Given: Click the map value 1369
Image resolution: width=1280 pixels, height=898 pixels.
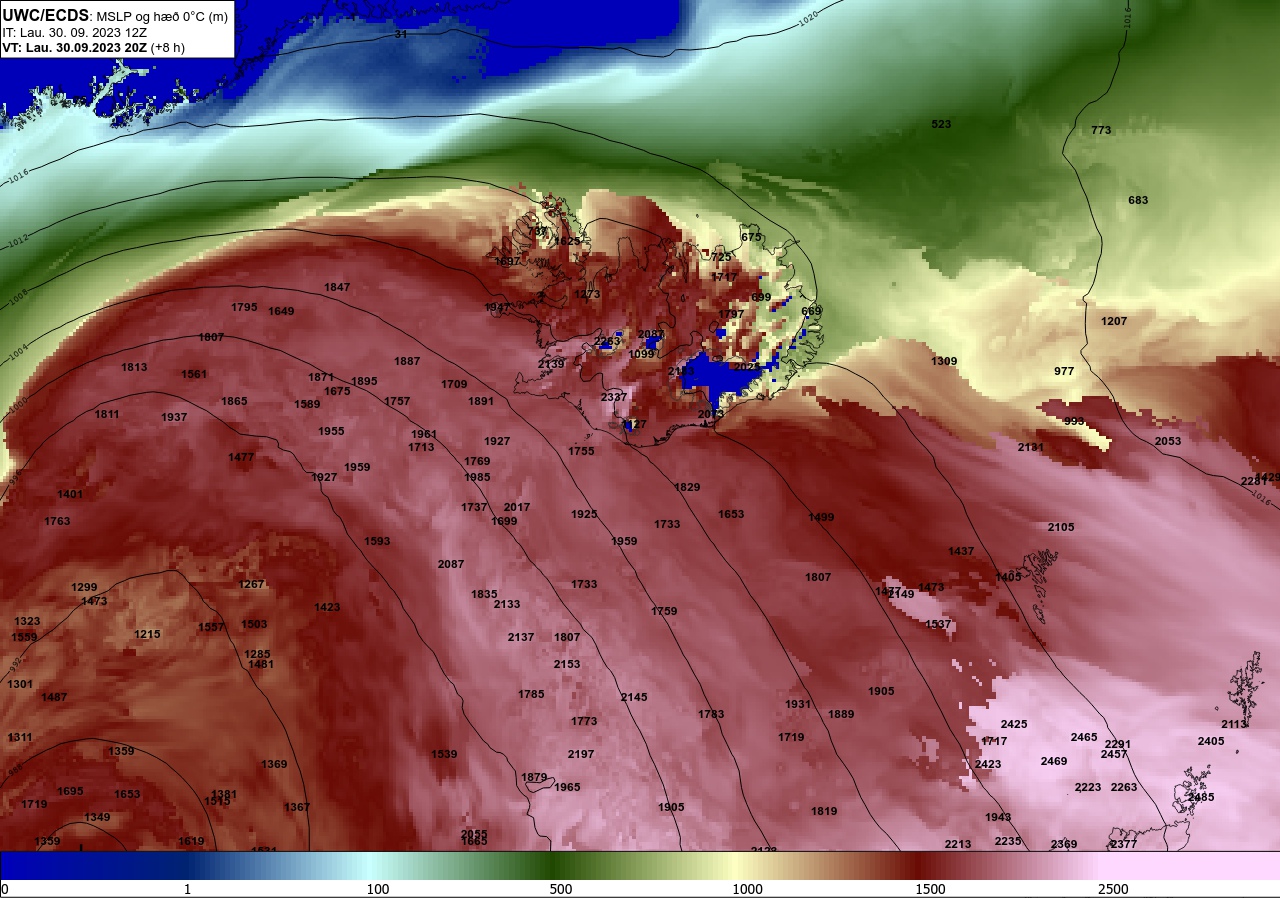Looking at the screenshot, I should point(274,764).
